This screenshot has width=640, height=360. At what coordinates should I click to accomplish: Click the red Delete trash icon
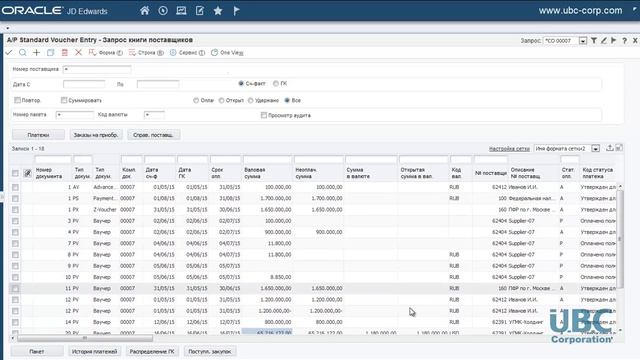64,53
